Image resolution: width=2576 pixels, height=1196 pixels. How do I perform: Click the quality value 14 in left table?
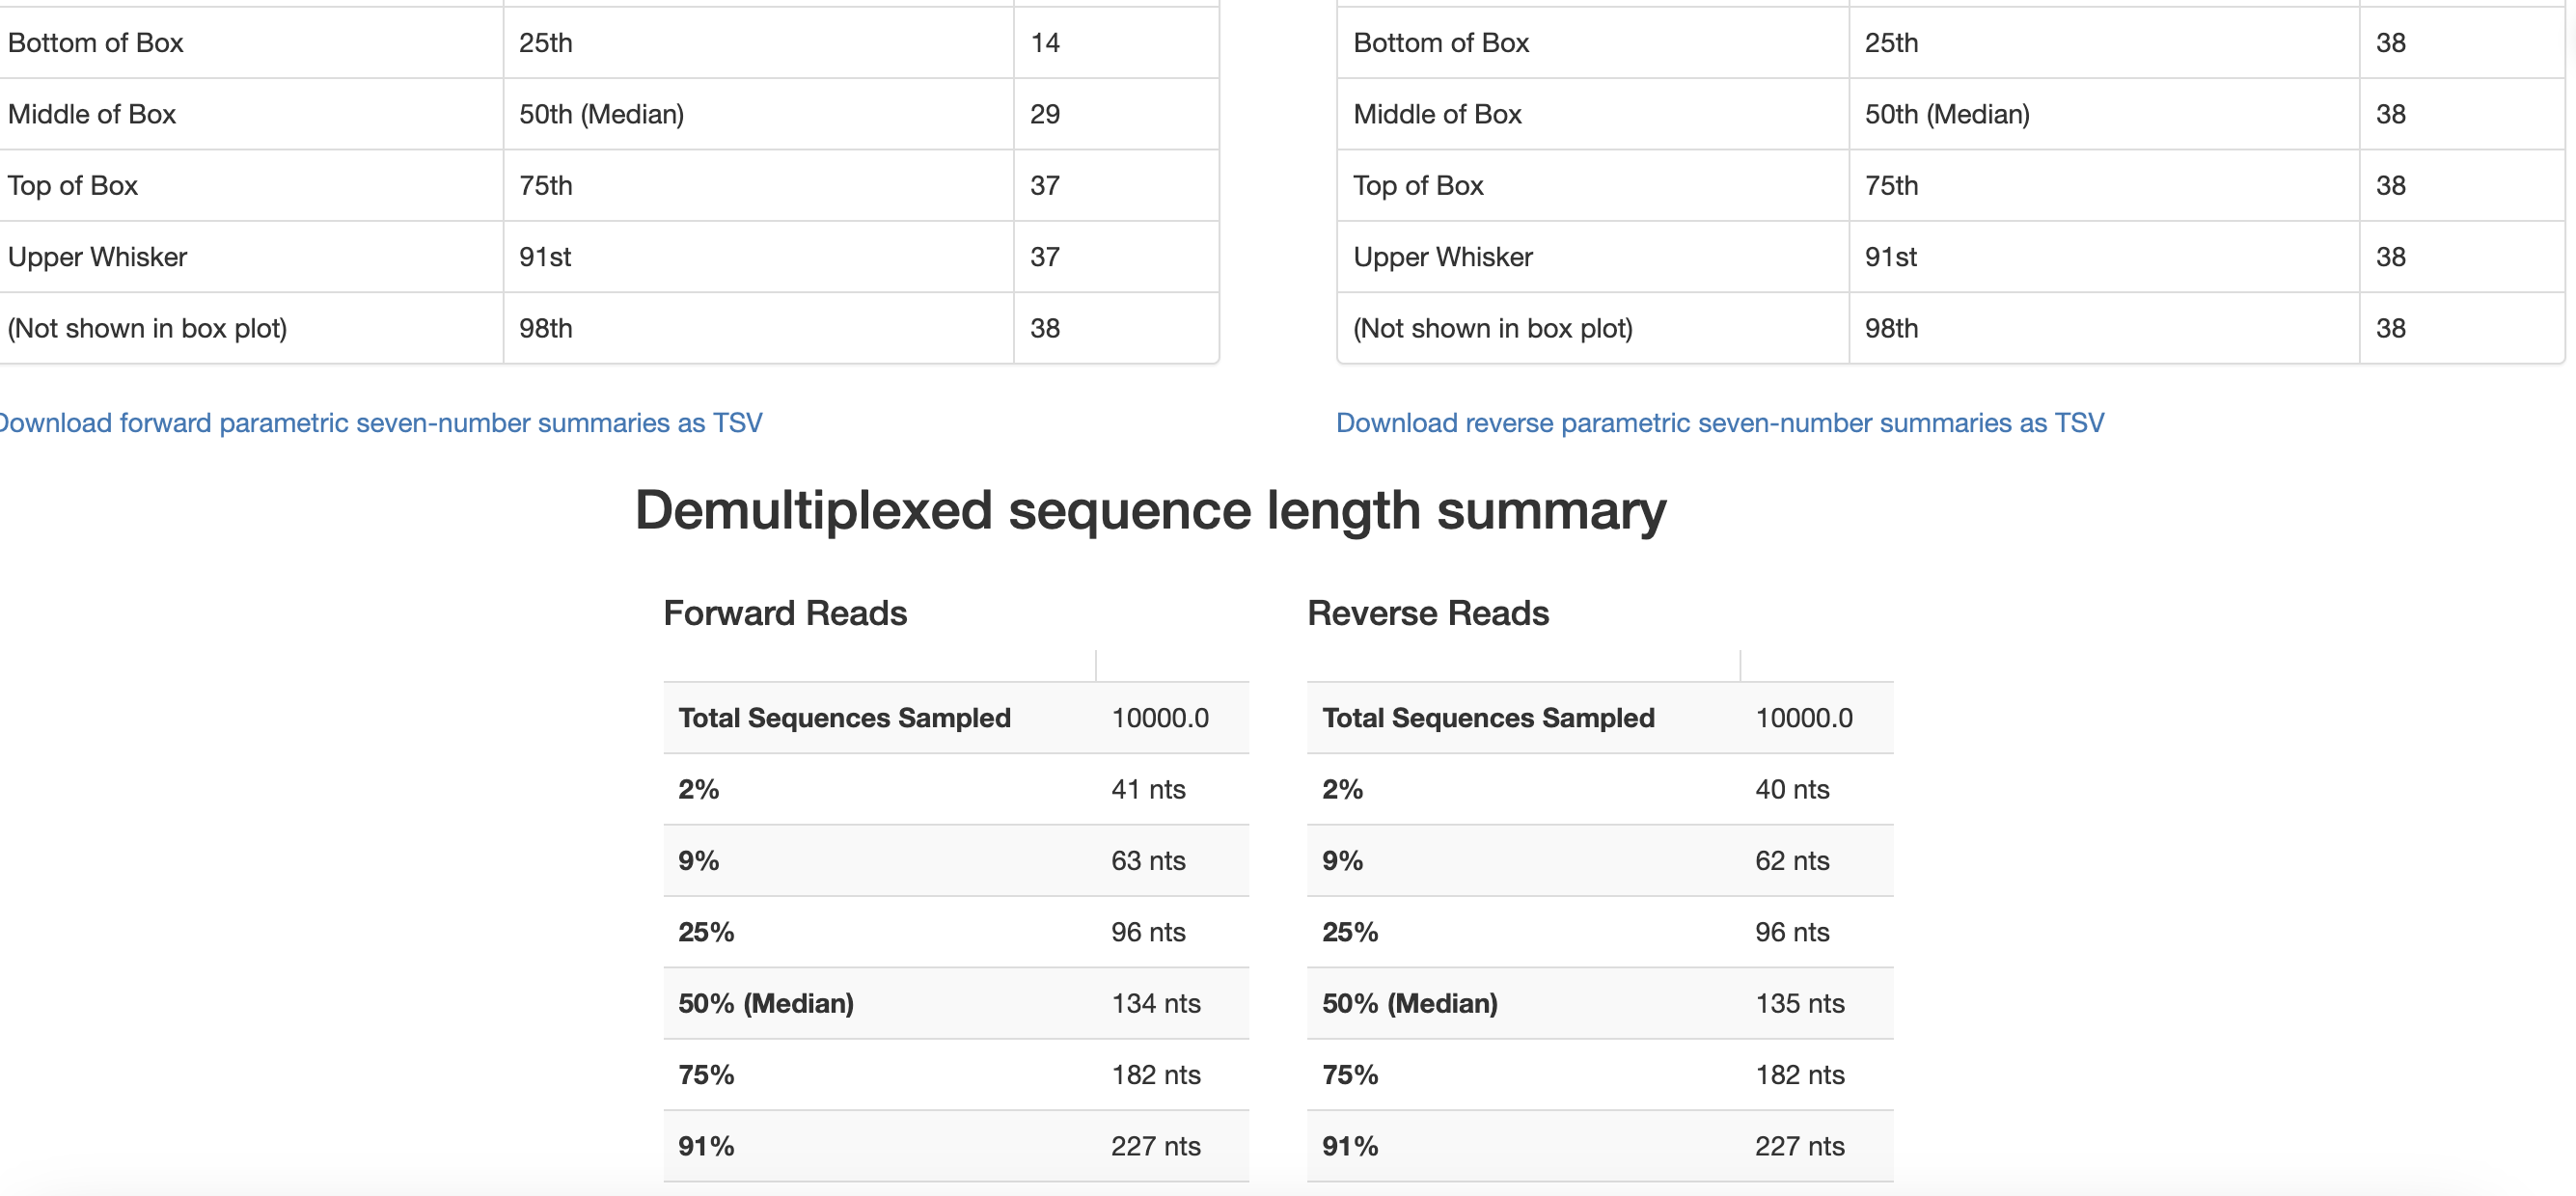[x=1045, y=43]
